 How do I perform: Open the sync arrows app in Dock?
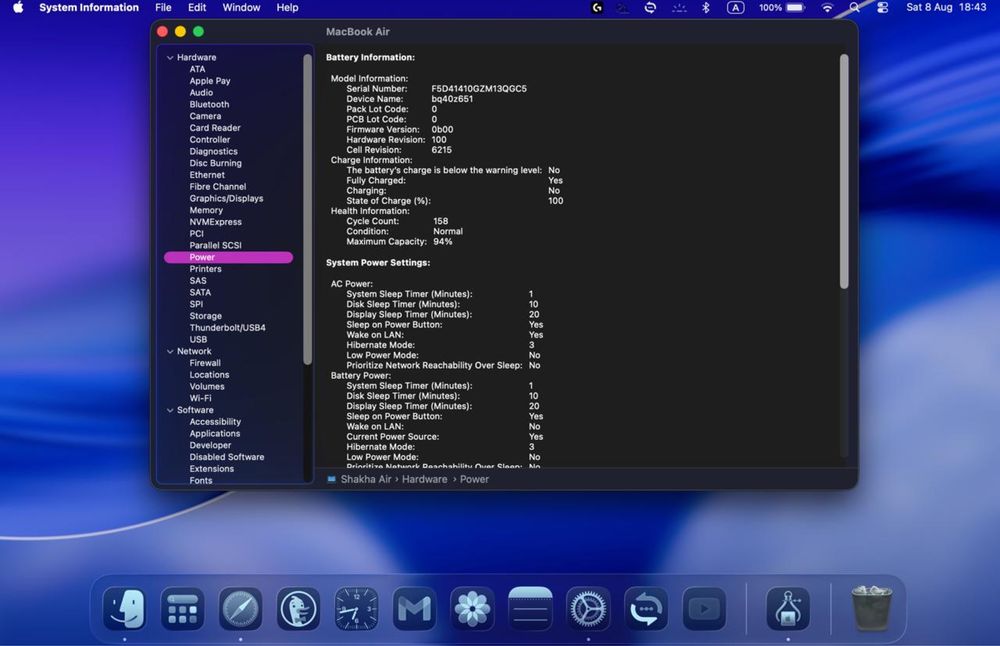click(646, 609)
